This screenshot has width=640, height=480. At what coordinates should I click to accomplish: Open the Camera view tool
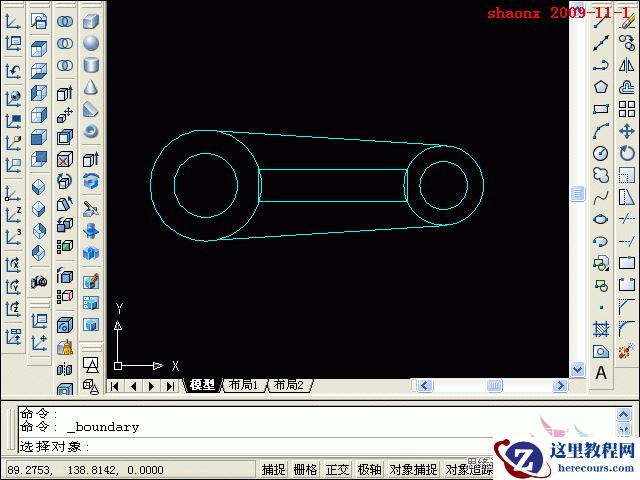coord(39,282)
